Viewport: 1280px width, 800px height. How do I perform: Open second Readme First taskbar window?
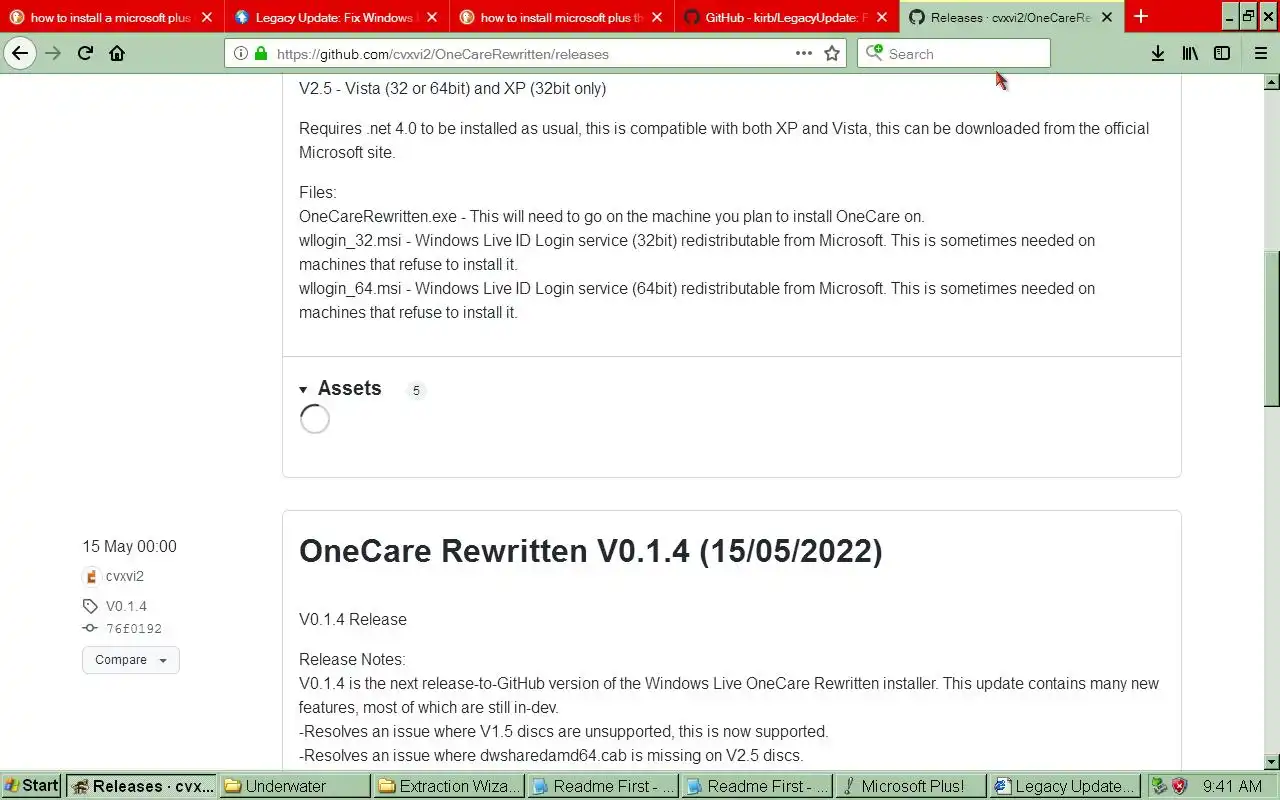[x=757, y=786]
